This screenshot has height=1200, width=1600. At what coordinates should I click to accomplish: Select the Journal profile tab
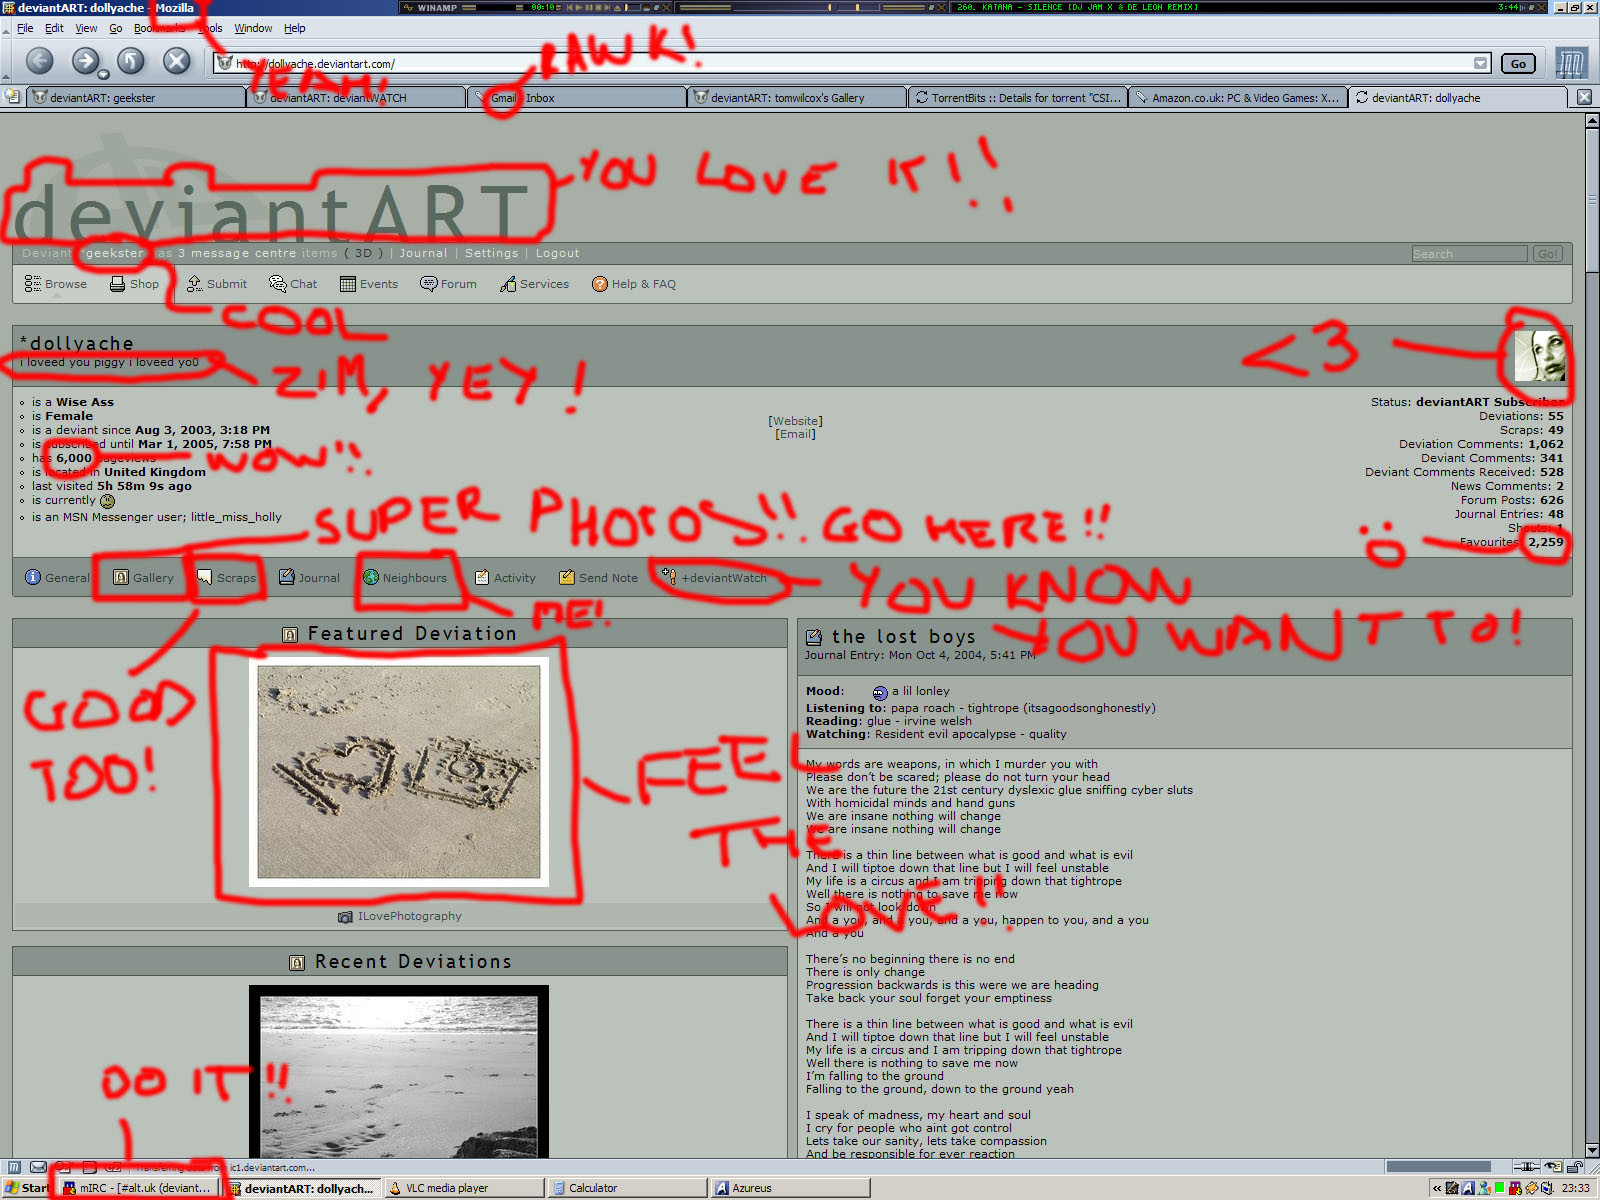(x=309, y=577)
